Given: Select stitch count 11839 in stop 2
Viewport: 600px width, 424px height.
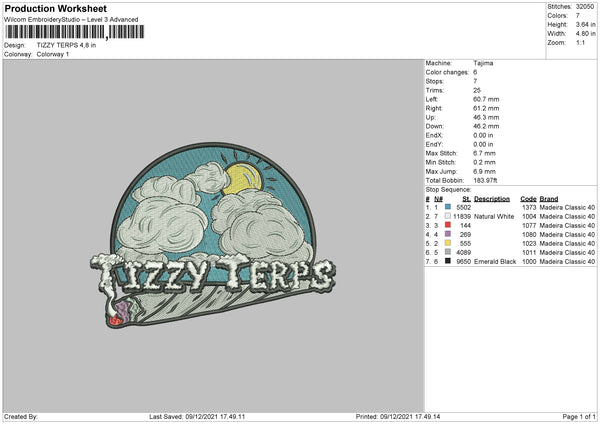Looking at the screenshot, I should coord(462,217).
